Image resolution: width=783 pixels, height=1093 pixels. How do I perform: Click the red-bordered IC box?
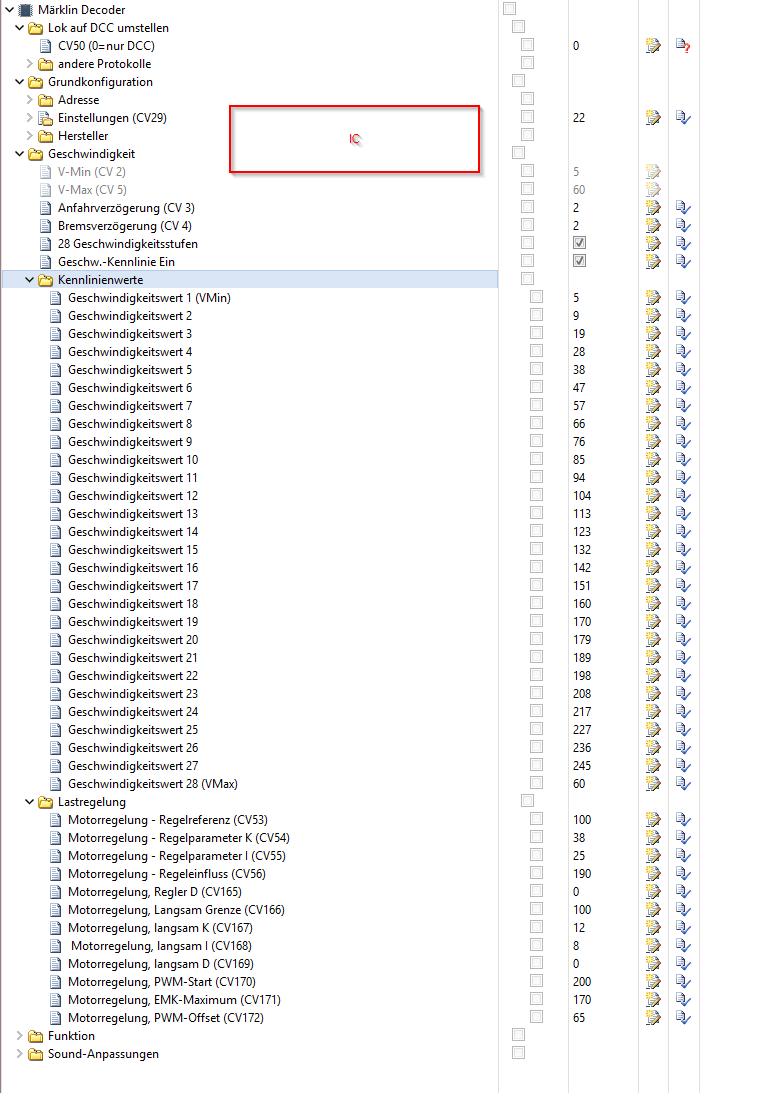(x=355, y=139)
